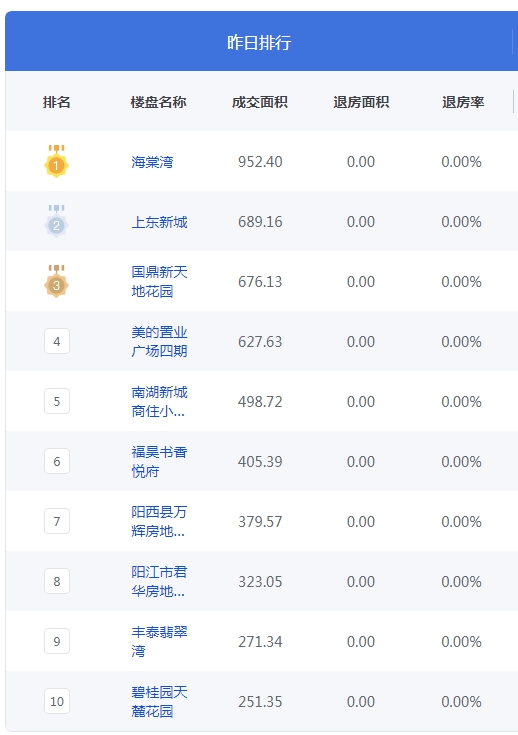This screenshot has height=735, width=518.
Task: Click the gold rank 1 medal icon
Action: (x=56, y=161)
